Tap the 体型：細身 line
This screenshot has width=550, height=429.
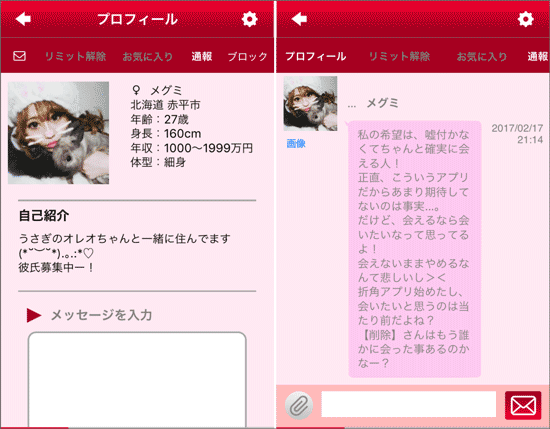tap(158, 162)
